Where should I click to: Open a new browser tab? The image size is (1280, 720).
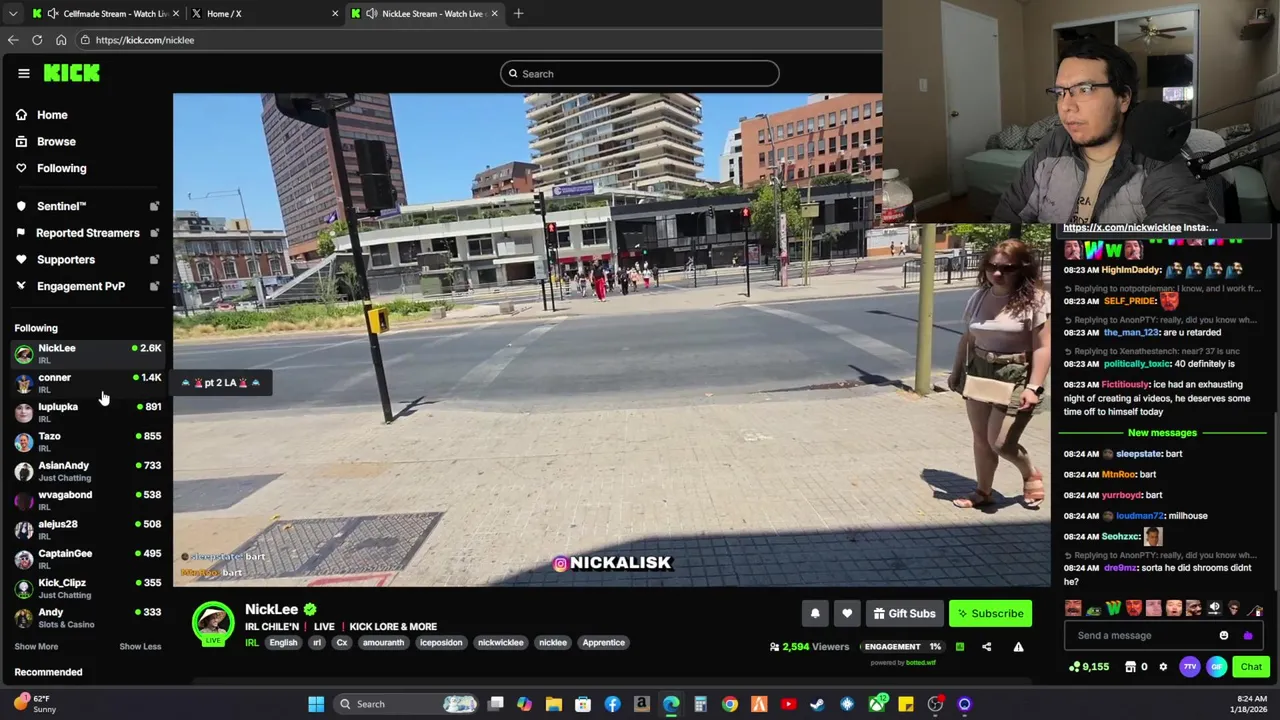point(519,14)
